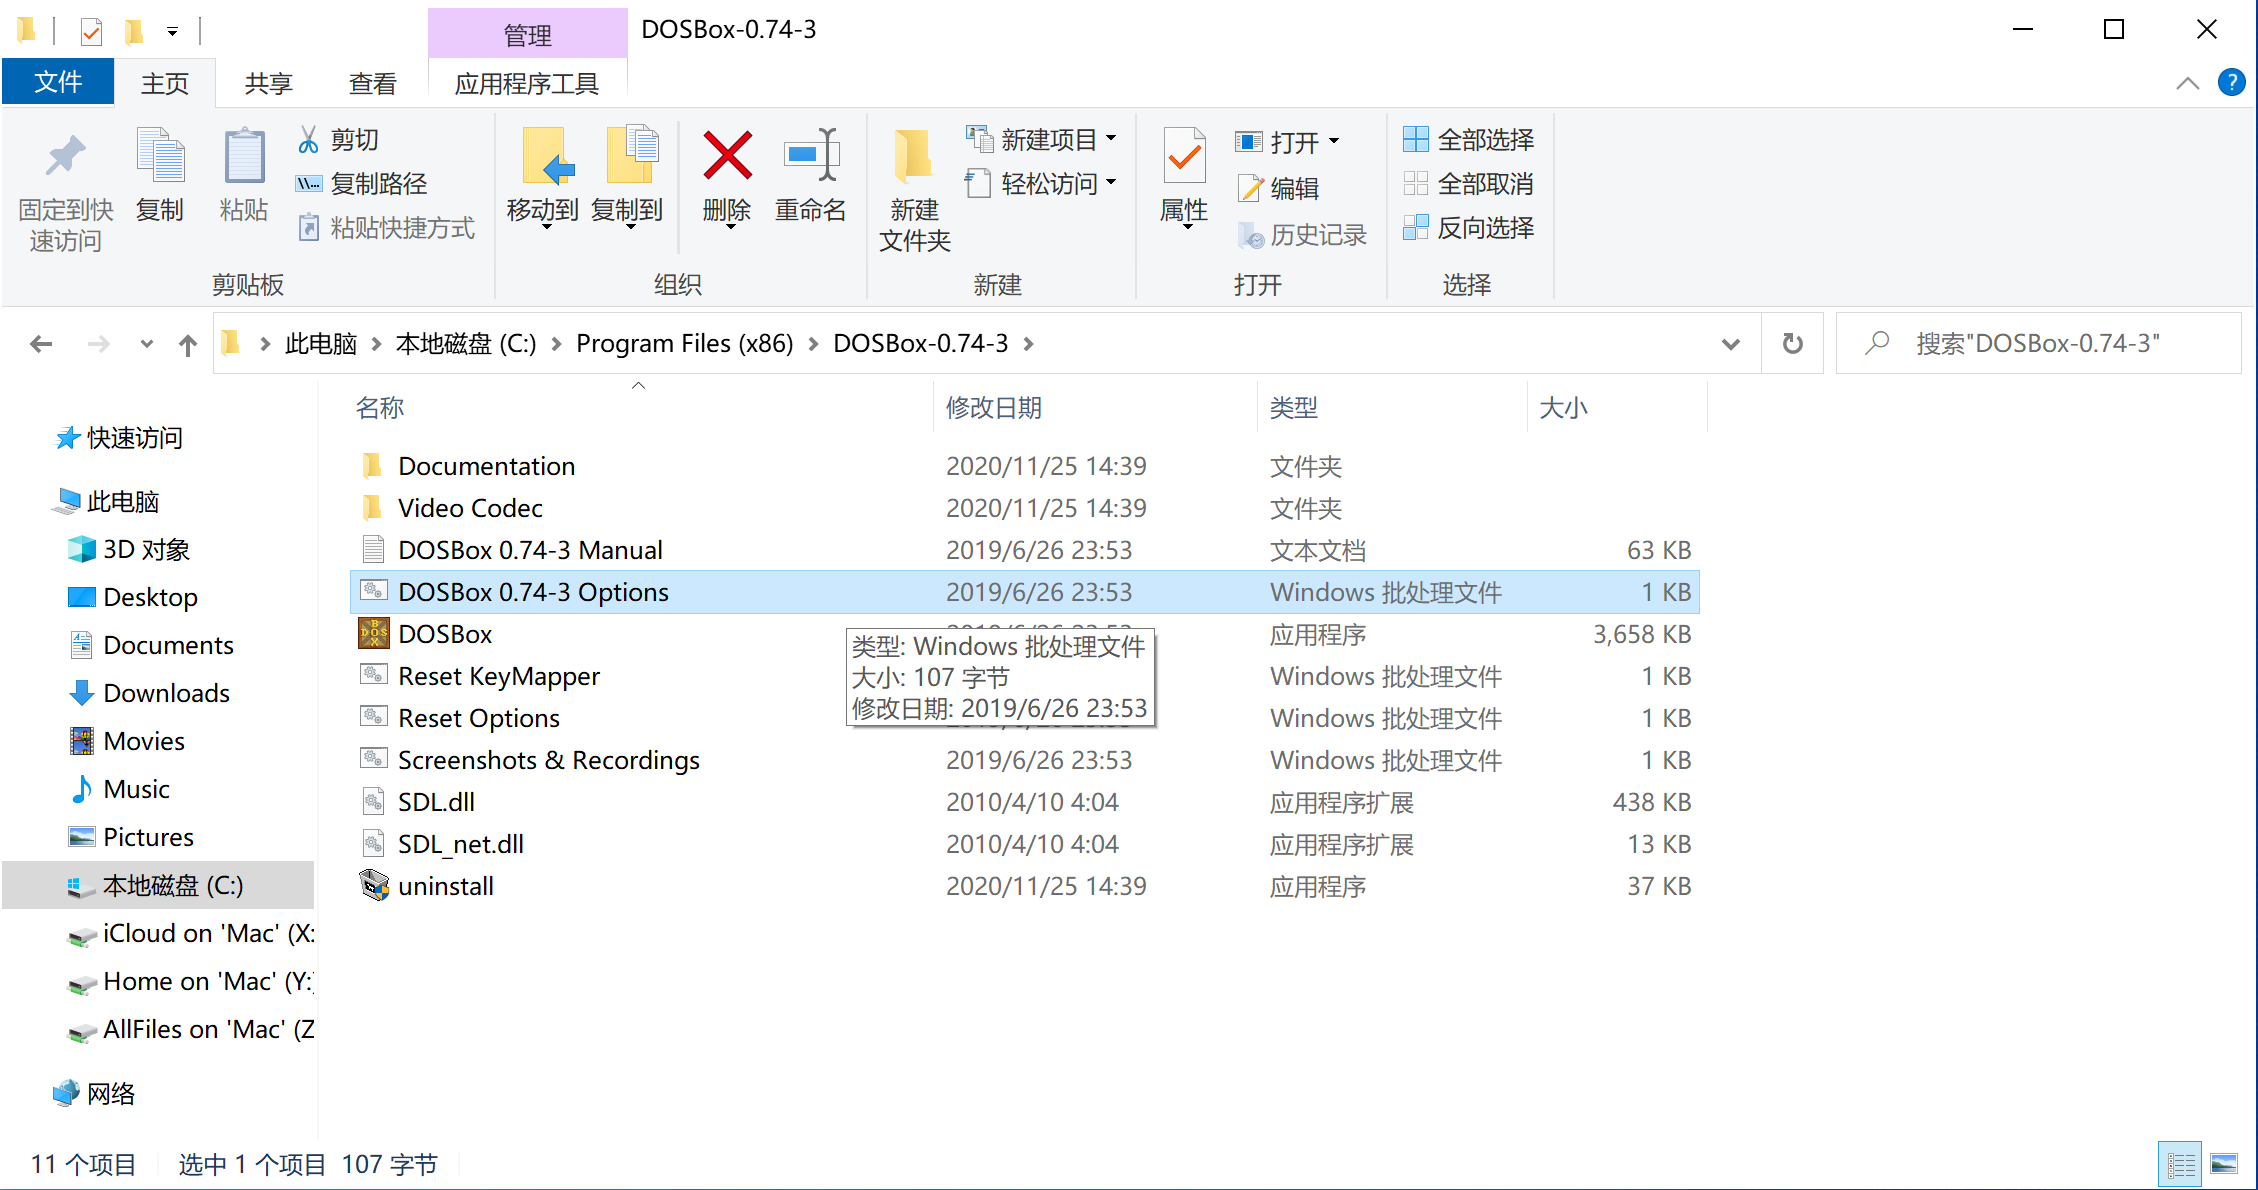Open the Application Tools tab
The height and width of the screenshot is (1190, 2258).
527,83
